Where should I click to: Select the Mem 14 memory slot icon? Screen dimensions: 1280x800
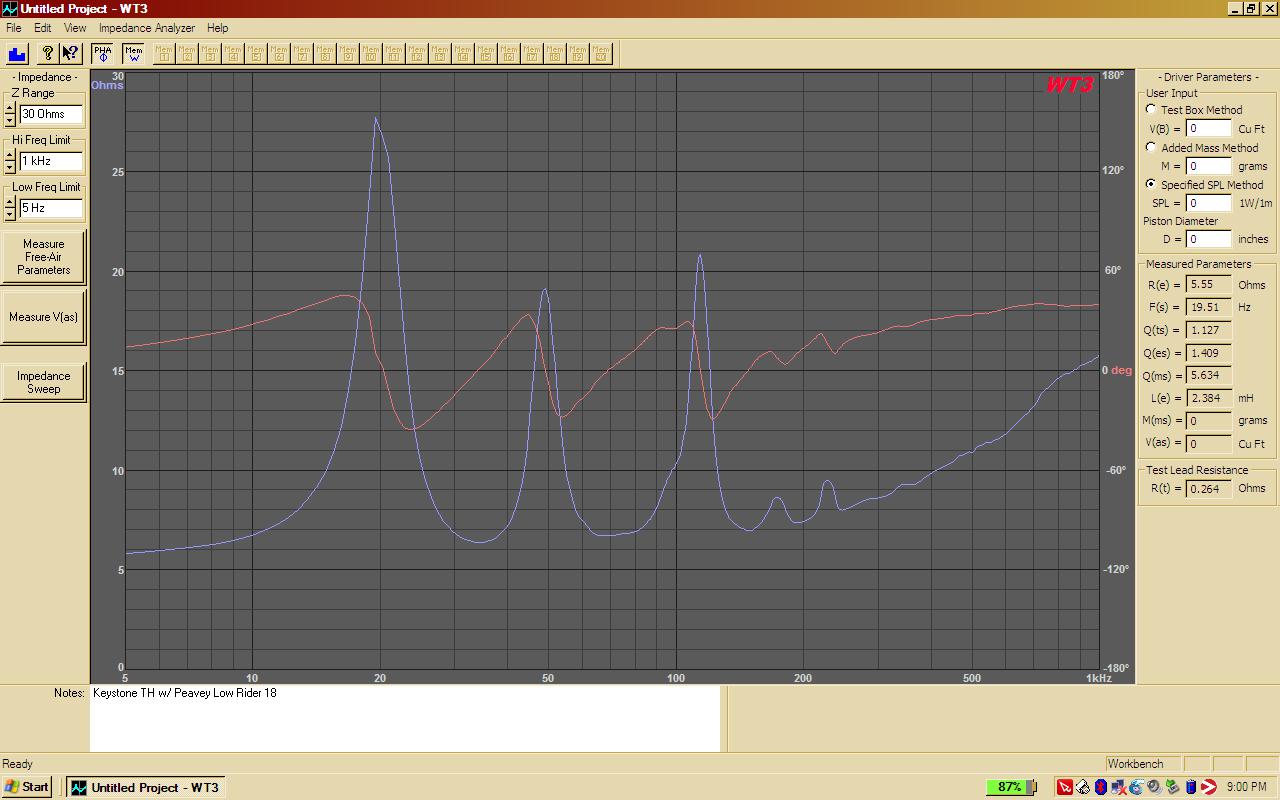[463, 53]
